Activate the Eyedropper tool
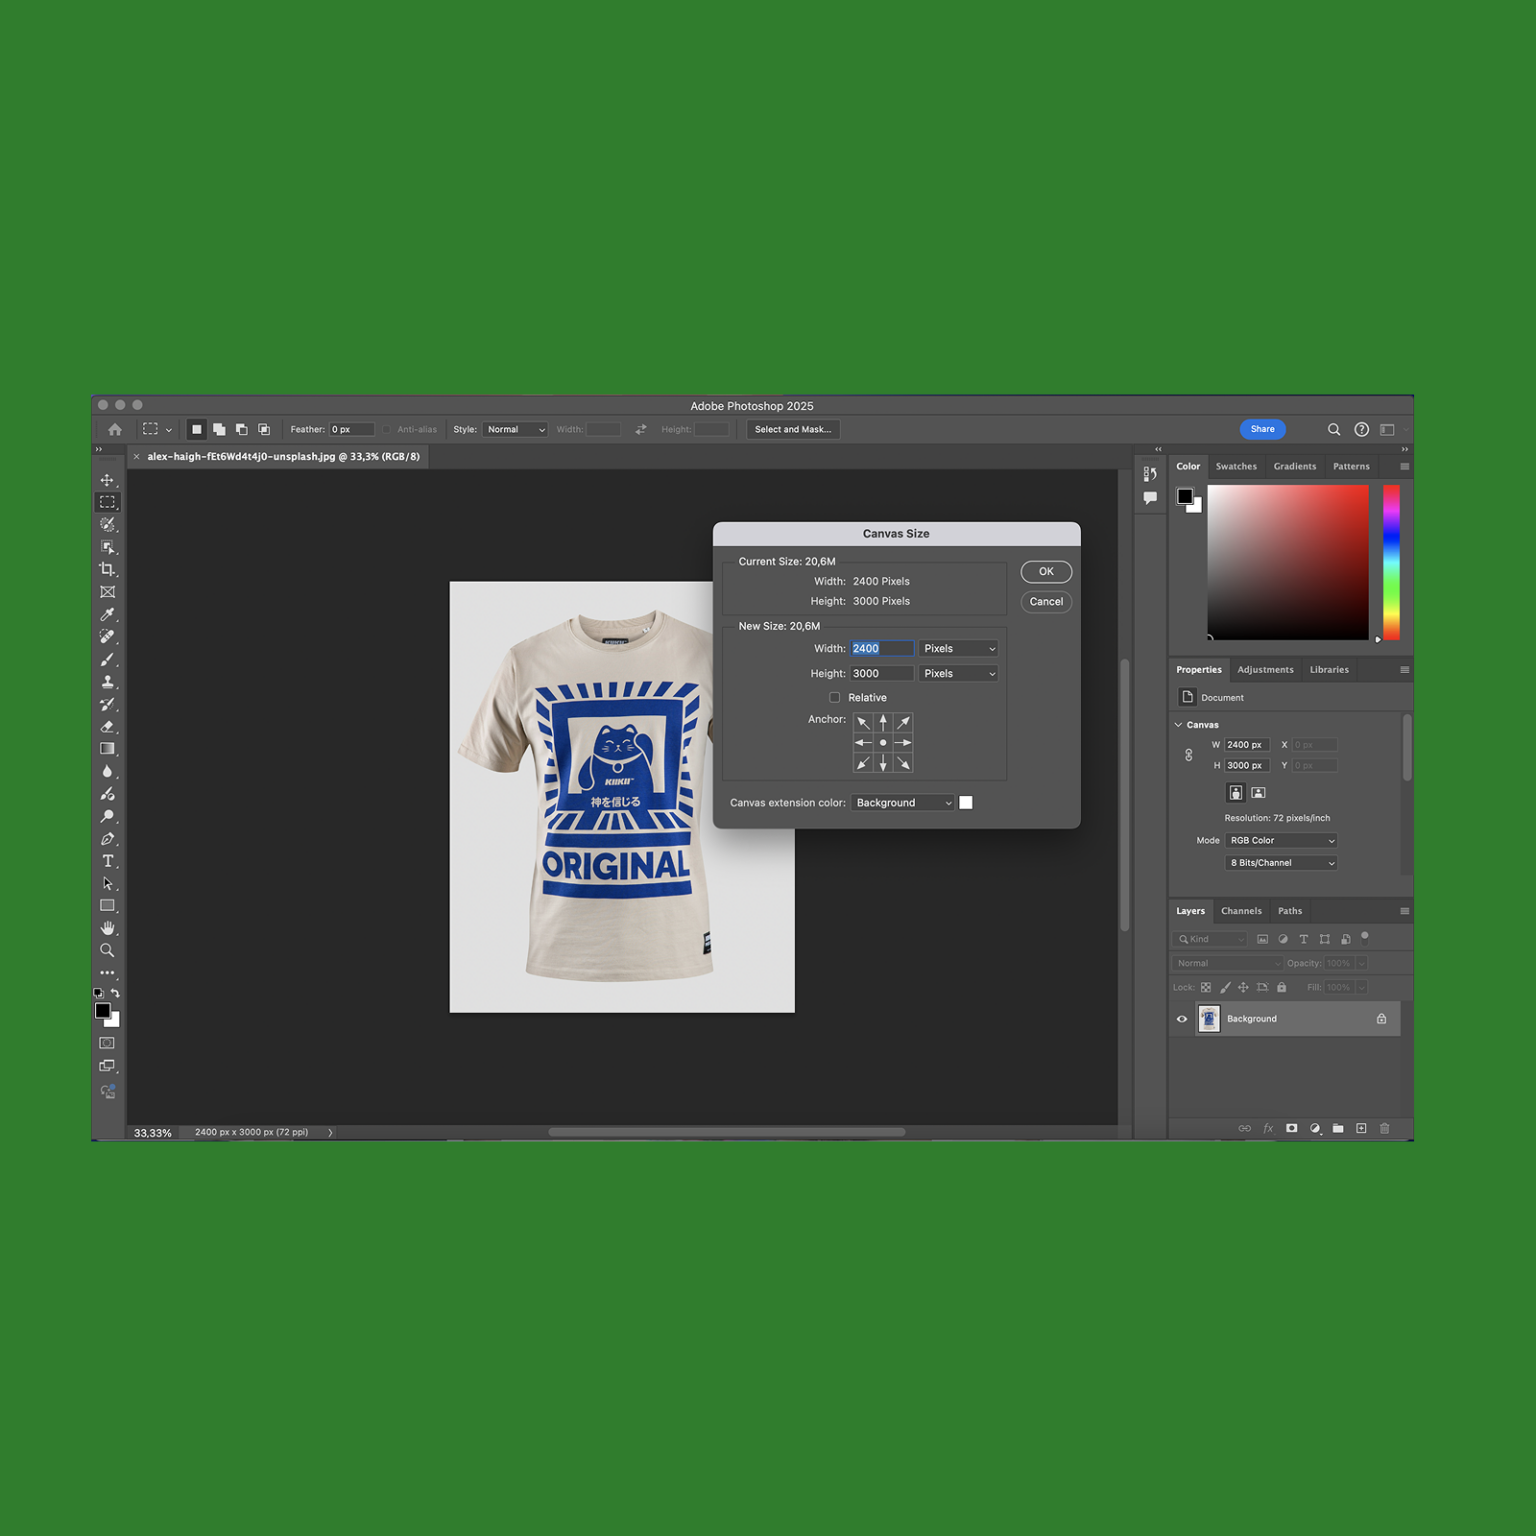The image size is (1536, 1536). point(107,614)
